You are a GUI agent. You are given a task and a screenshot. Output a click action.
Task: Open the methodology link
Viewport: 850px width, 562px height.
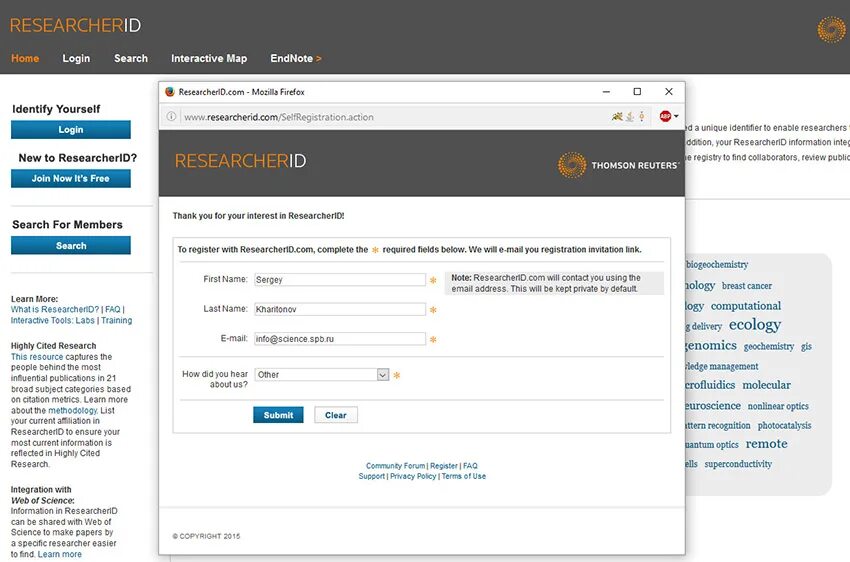(x=73, y=410)
